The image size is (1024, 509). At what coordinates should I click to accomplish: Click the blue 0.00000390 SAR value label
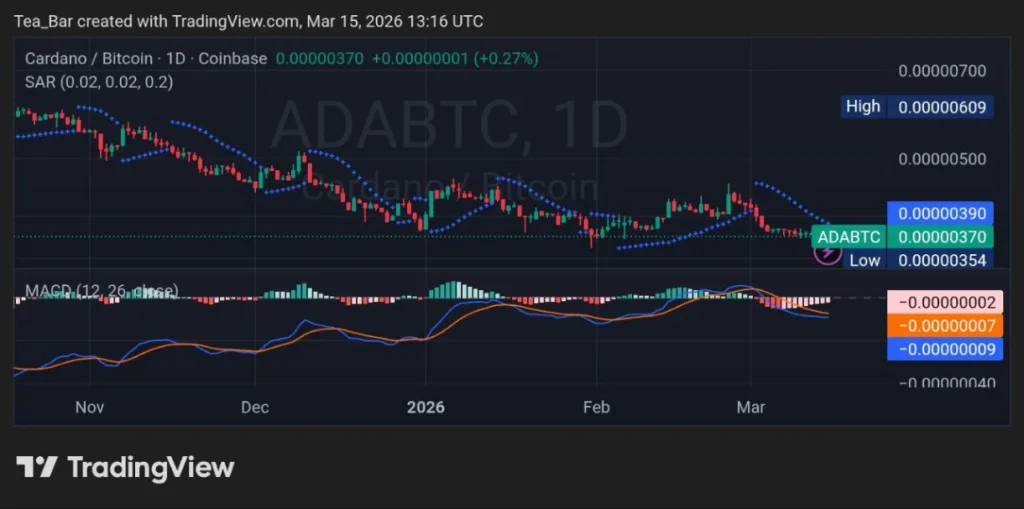pos(940,214)
